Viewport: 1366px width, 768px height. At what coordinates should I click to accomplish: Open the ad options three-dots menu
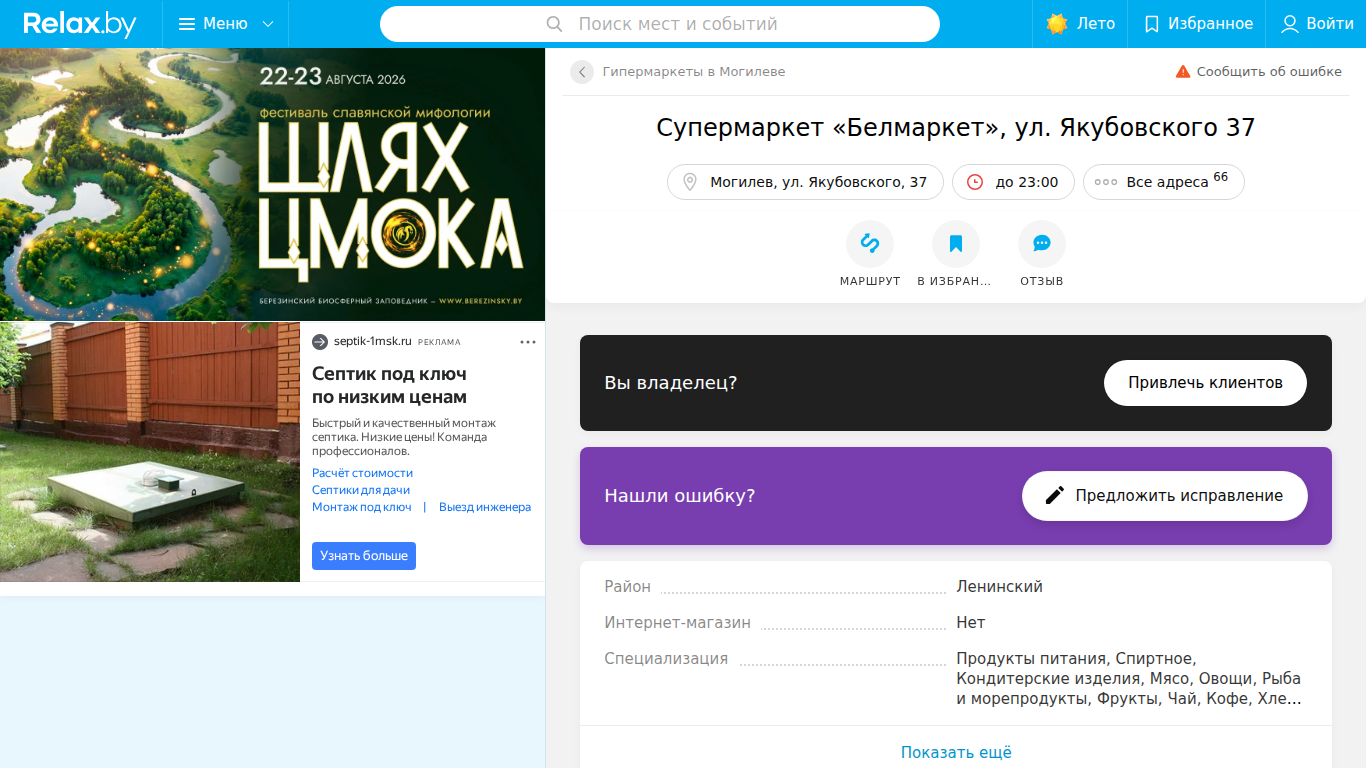coord(528,342)
